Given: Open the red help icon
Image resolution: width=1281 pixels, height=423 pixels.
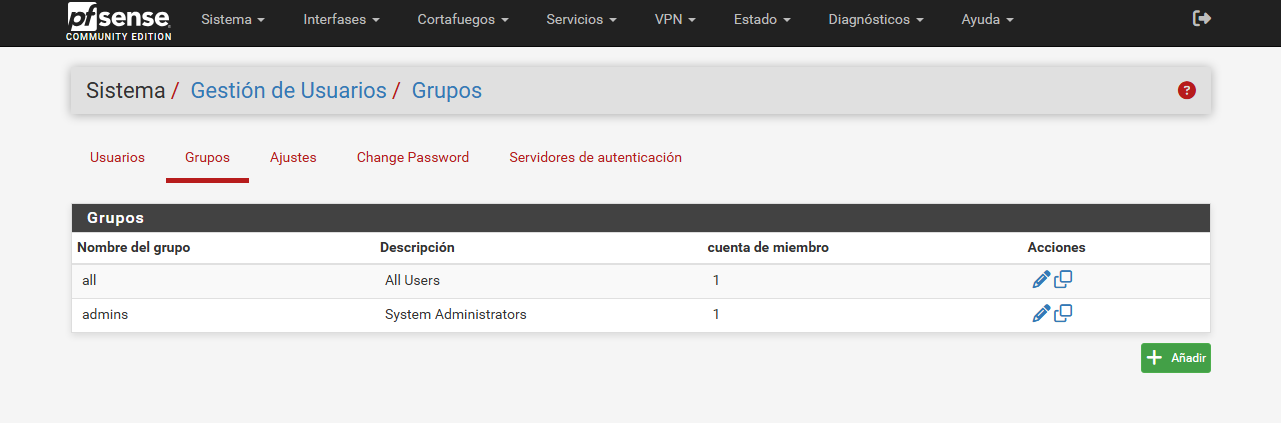Looking at the screenshot, I should 1187,91.
